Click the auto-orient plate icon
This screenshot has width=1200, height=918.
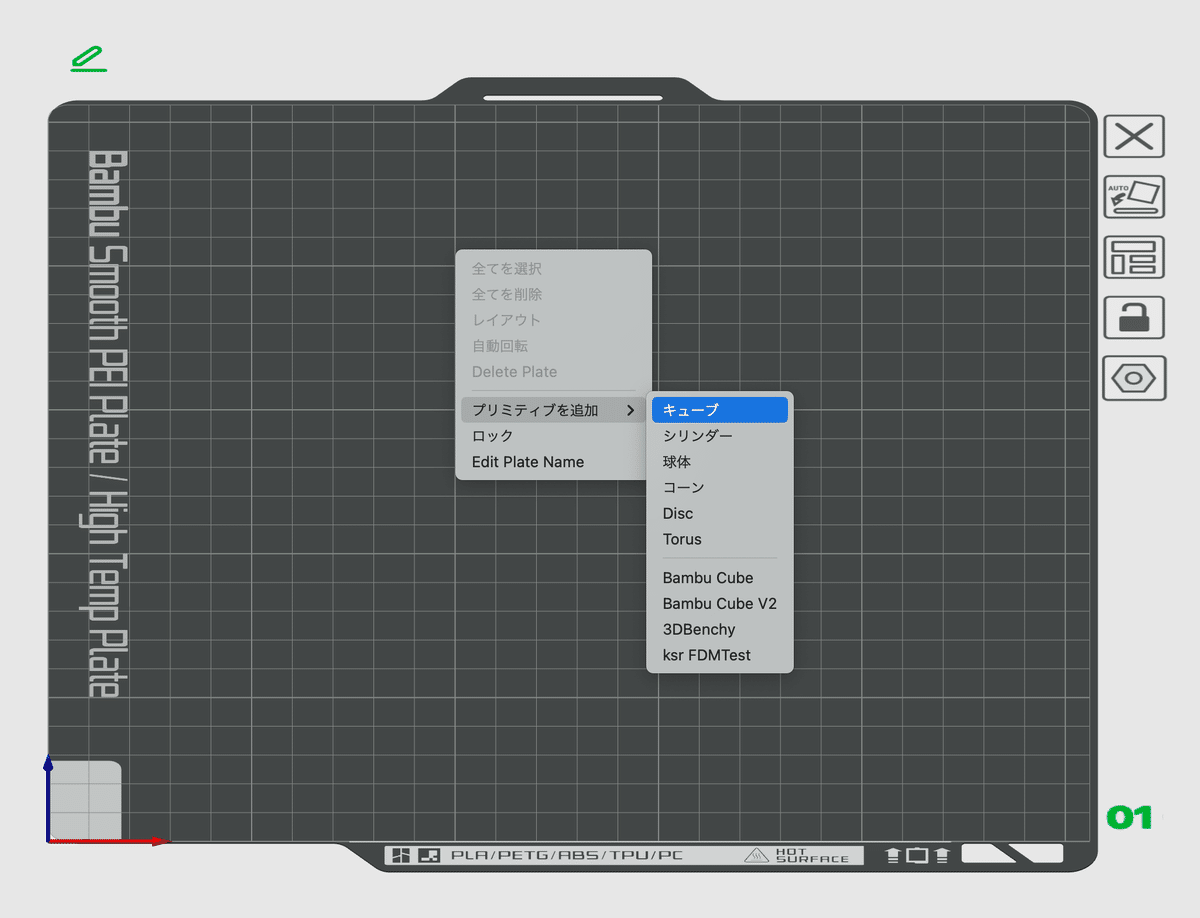[1134, 197]
